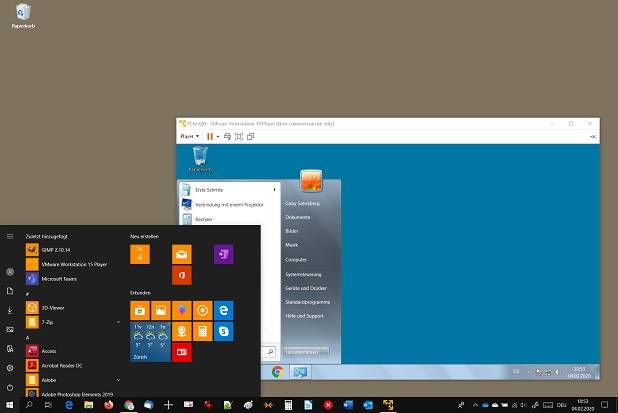
Task: Open Standardprogramme in Windows 7 menu
Action: click(308, 302)
